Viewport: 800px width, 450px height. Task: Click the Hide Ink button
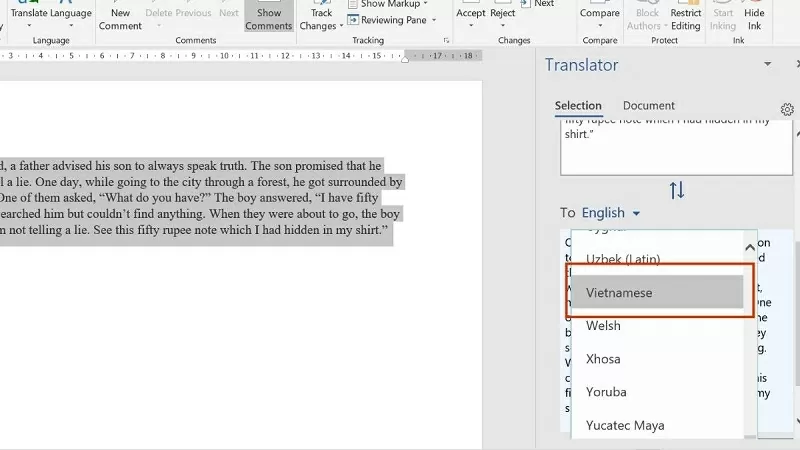[x=754, y=18]
